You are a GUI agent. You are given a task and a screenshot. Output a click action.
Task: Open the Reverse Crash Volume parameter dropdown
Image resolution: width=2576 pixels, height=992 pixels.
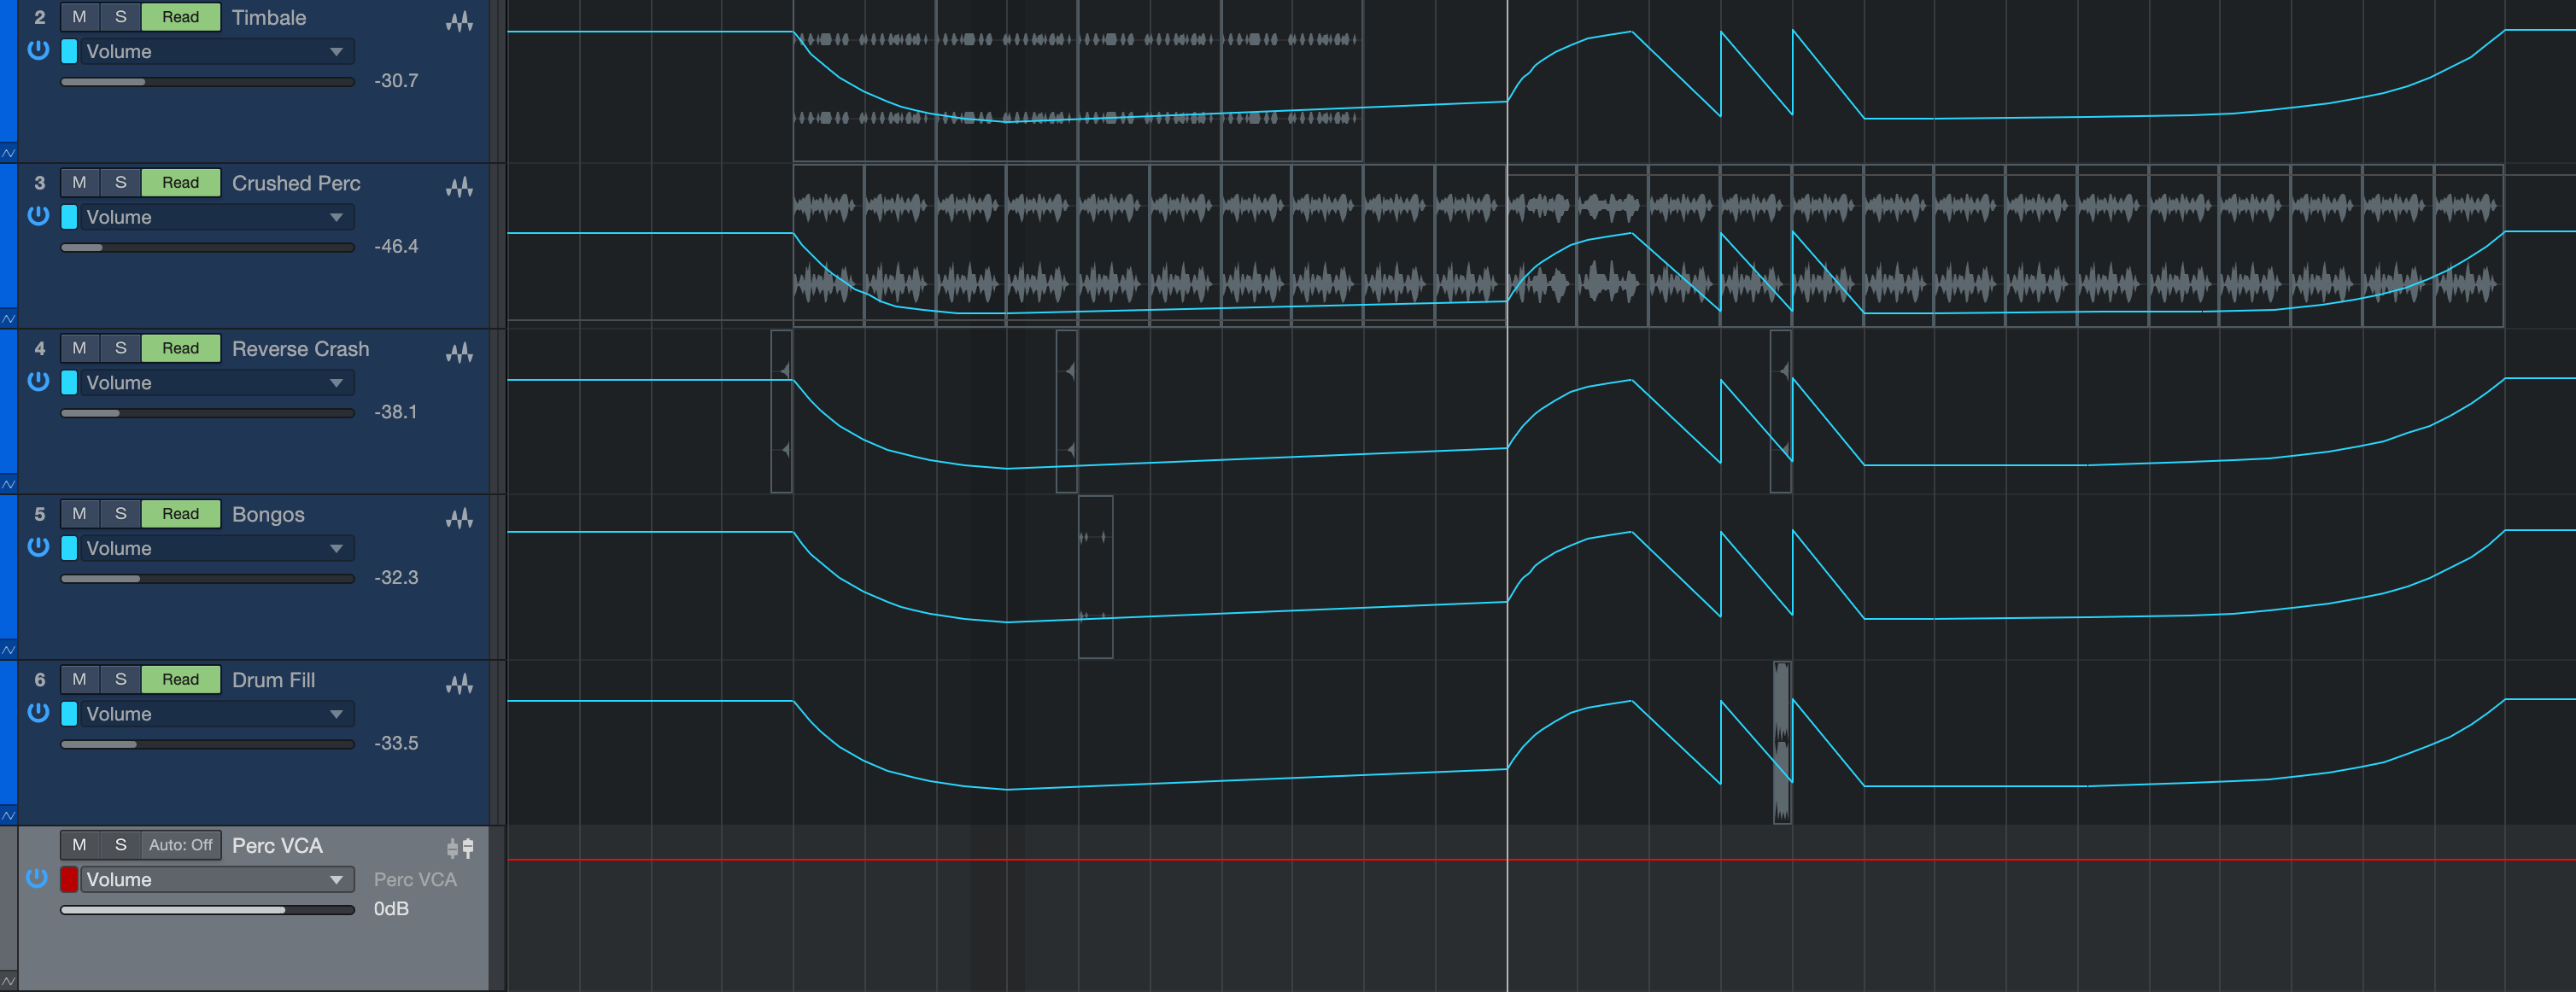pos(216,383)
